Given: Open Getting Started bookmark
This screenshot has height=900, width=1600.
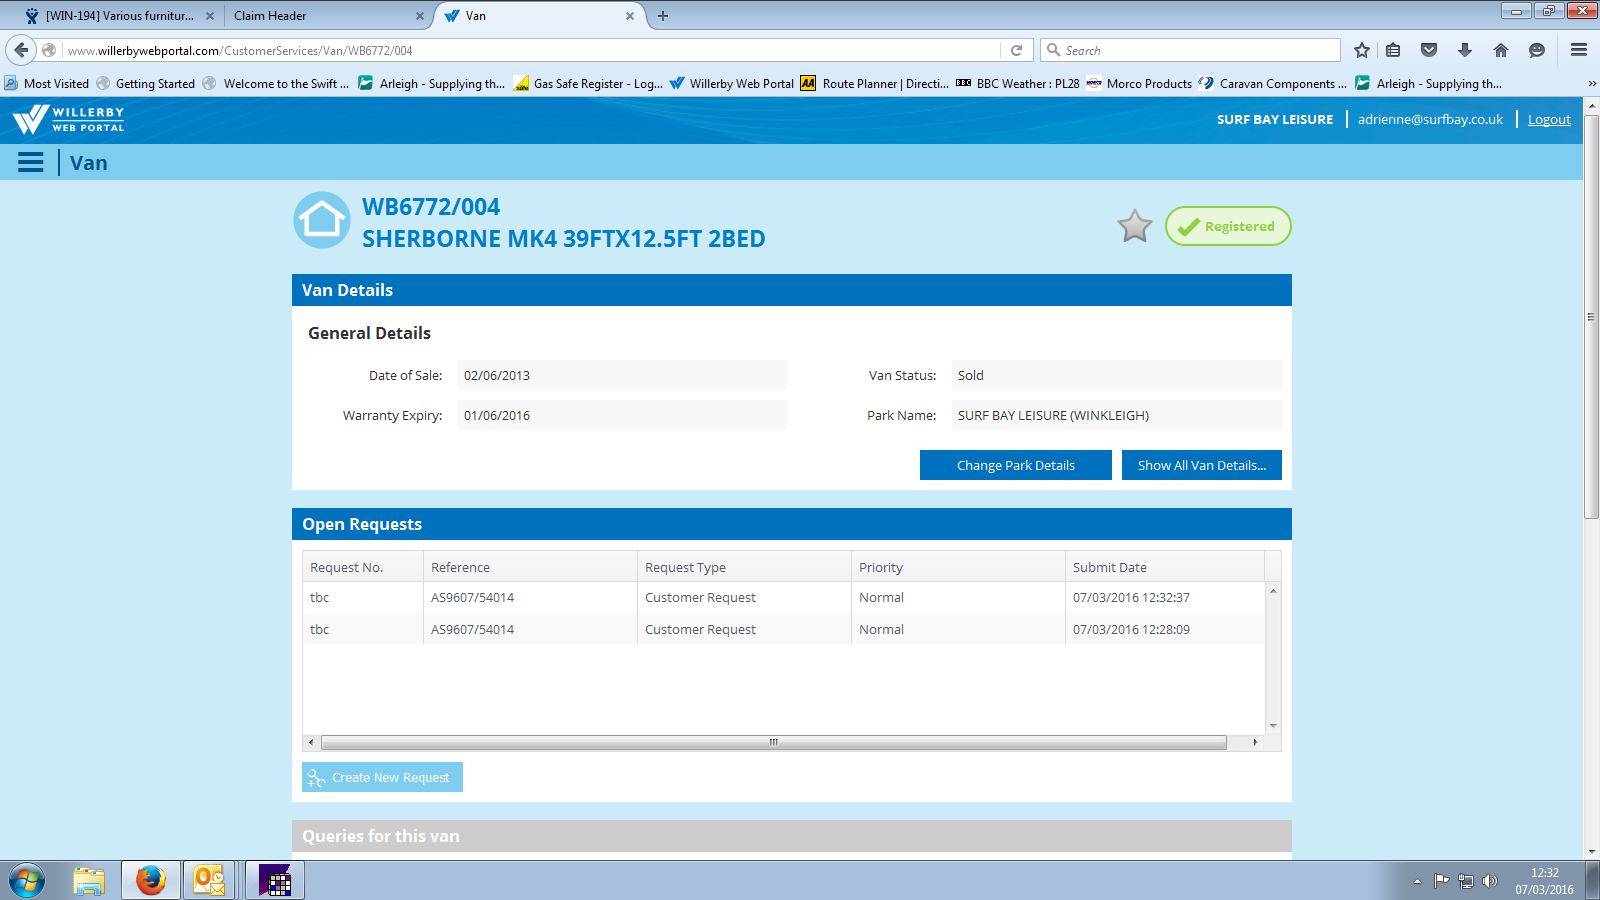Looking at the screenshot, I should click(x=146, y=84).
